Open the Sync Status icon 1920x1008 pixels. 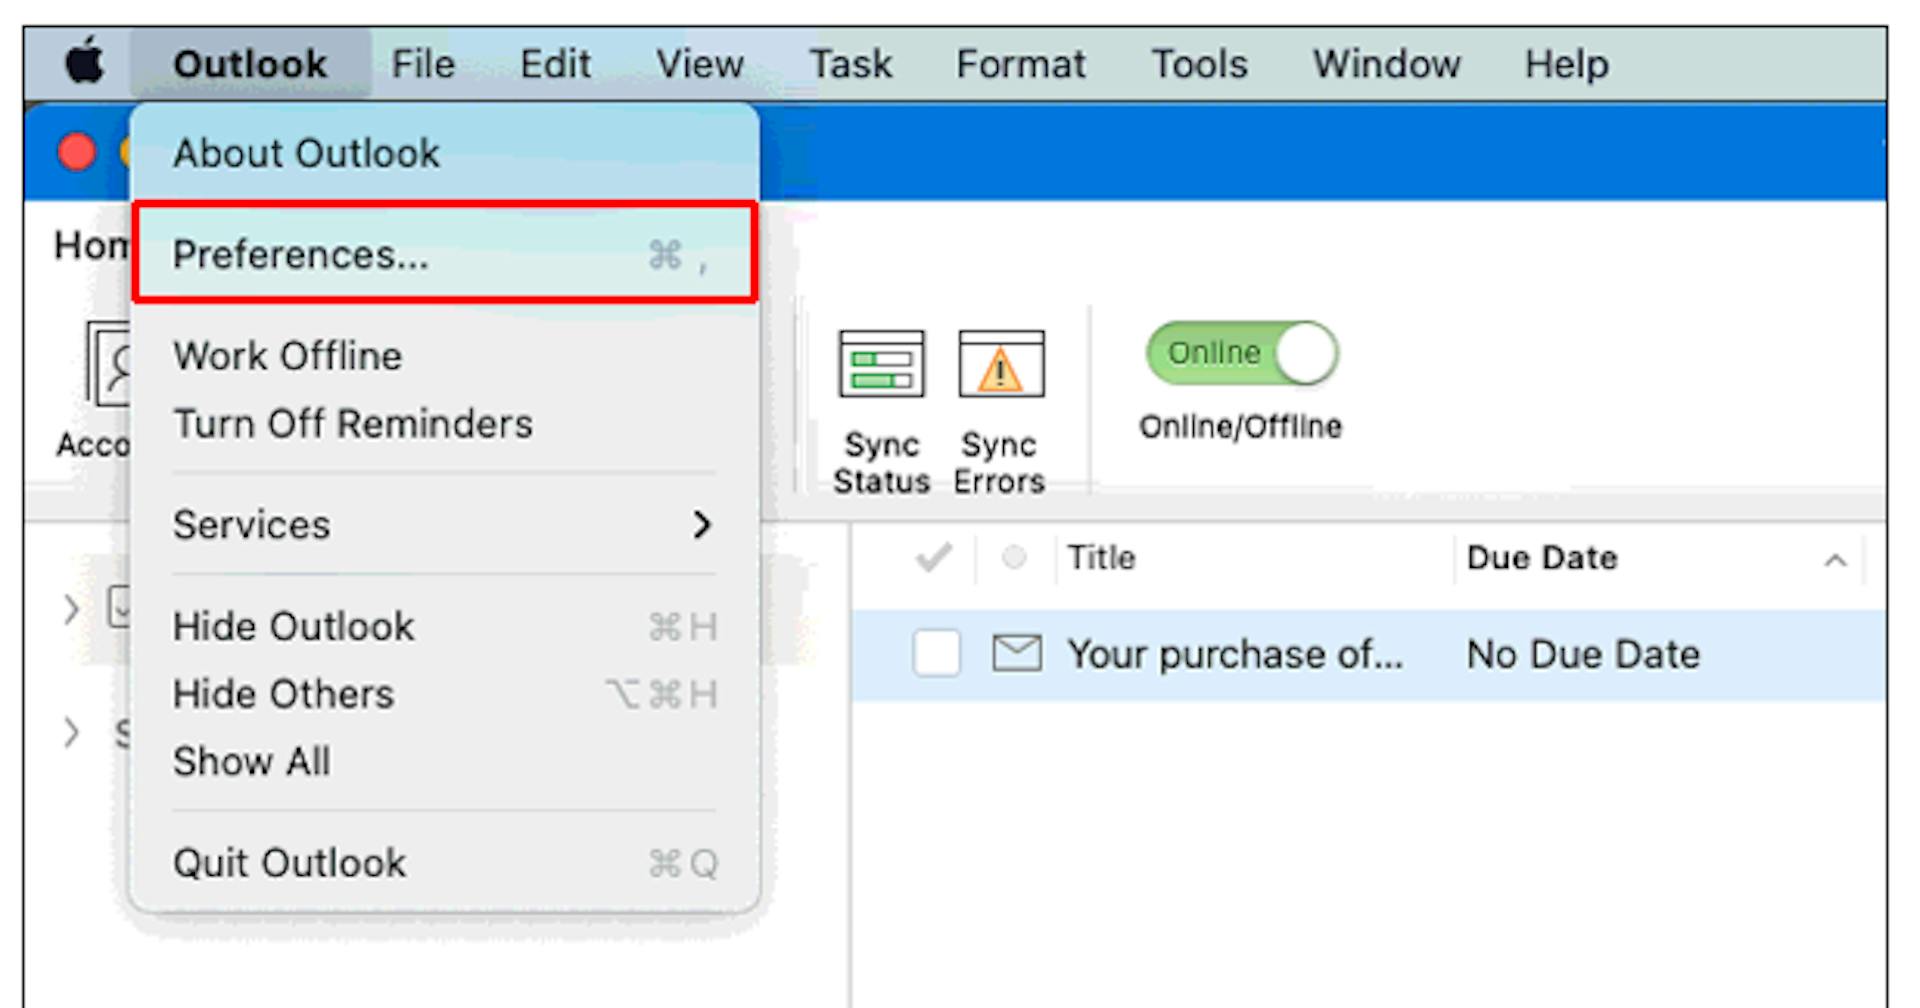tap(881, 364)
